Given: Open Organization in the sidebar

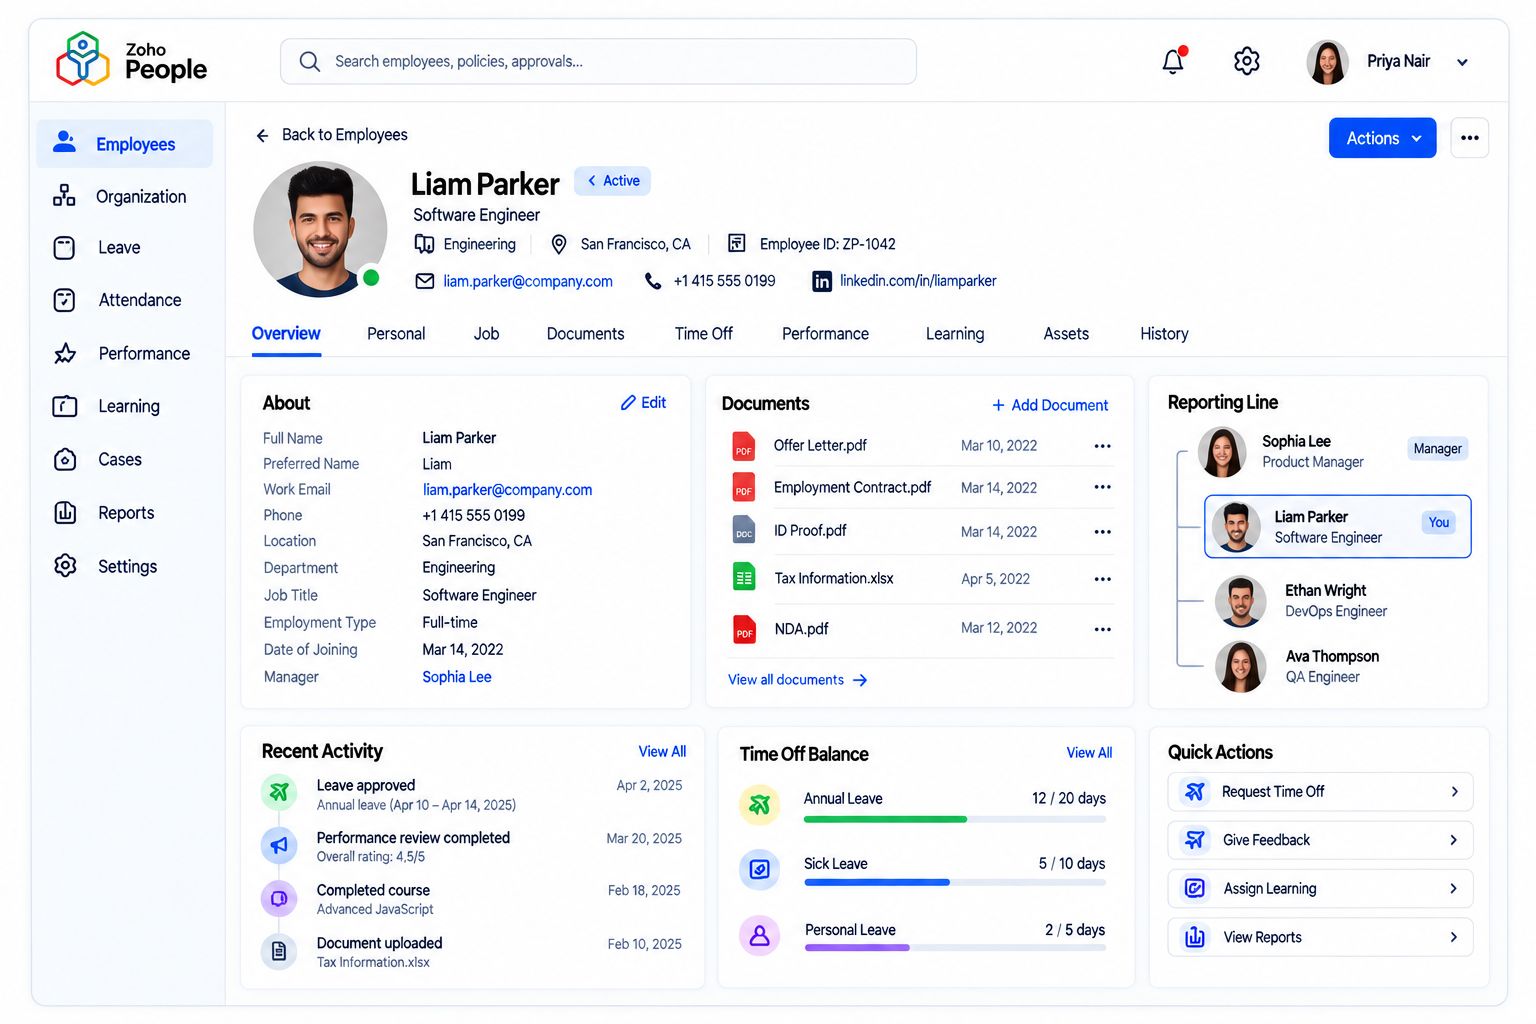Looking at the screenshot, I should click(x=125, y=196).
